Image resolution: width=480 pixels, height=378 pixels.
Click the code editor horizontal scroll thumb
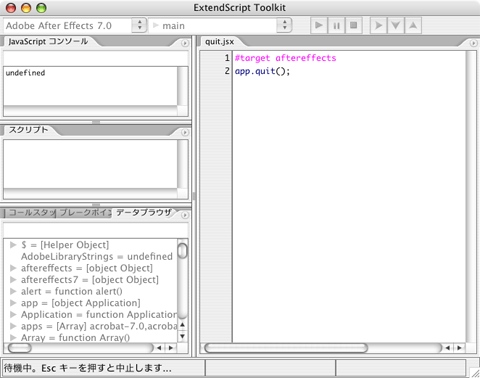click(286, 348)
